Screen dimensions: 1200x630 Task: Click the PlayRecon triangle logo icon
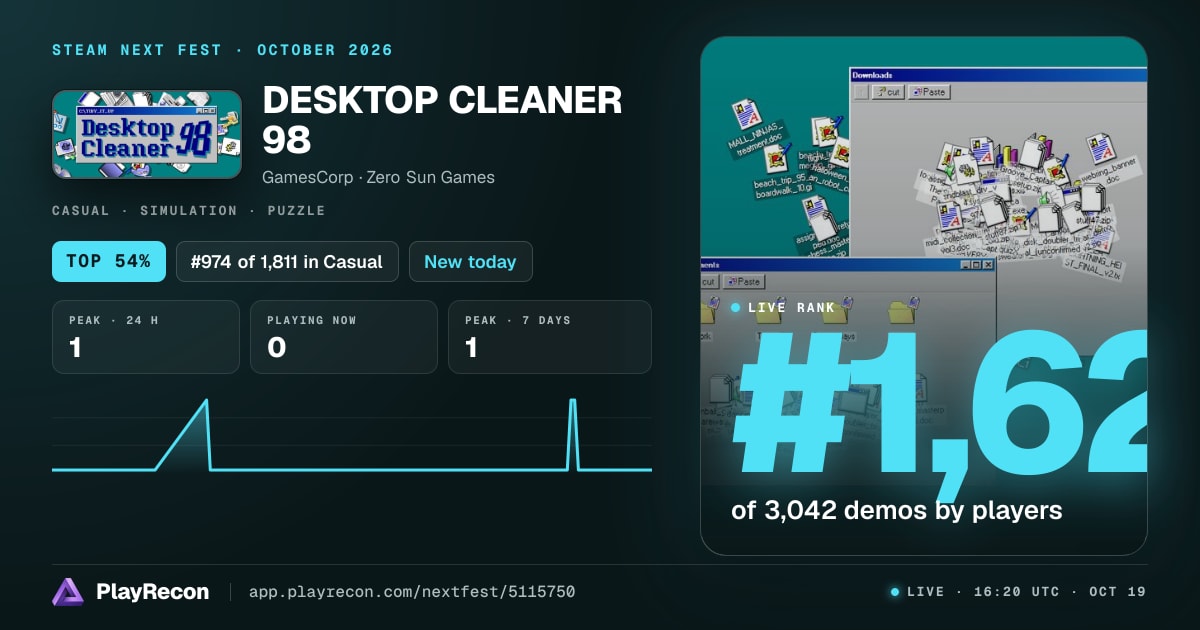67,592
